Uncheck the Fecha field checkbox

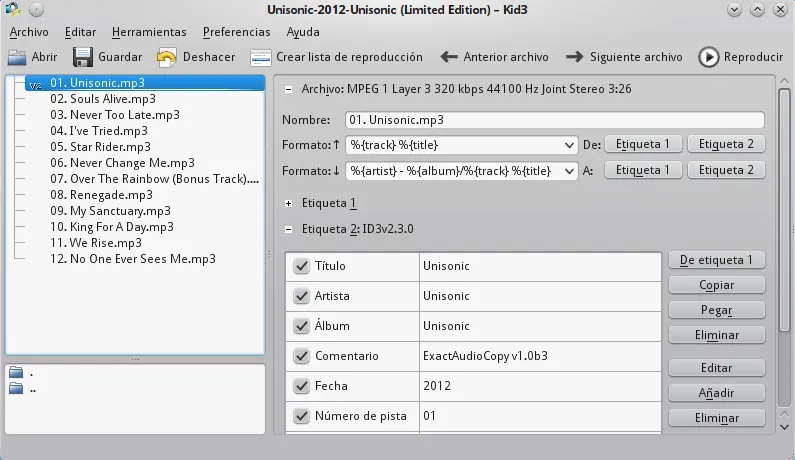click(301, 386)
